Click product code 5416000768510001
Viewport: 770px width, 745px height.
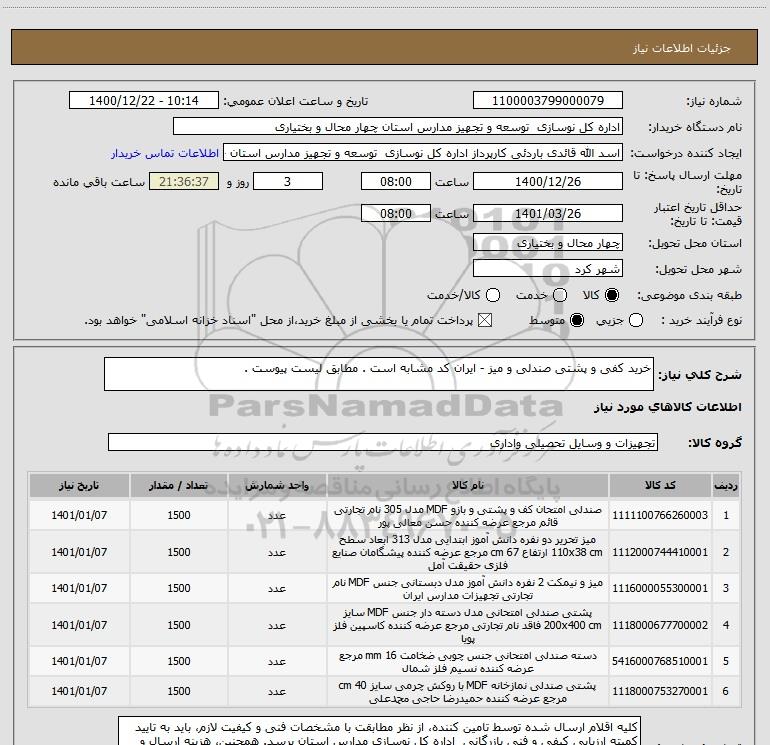(x=660, y=661)
